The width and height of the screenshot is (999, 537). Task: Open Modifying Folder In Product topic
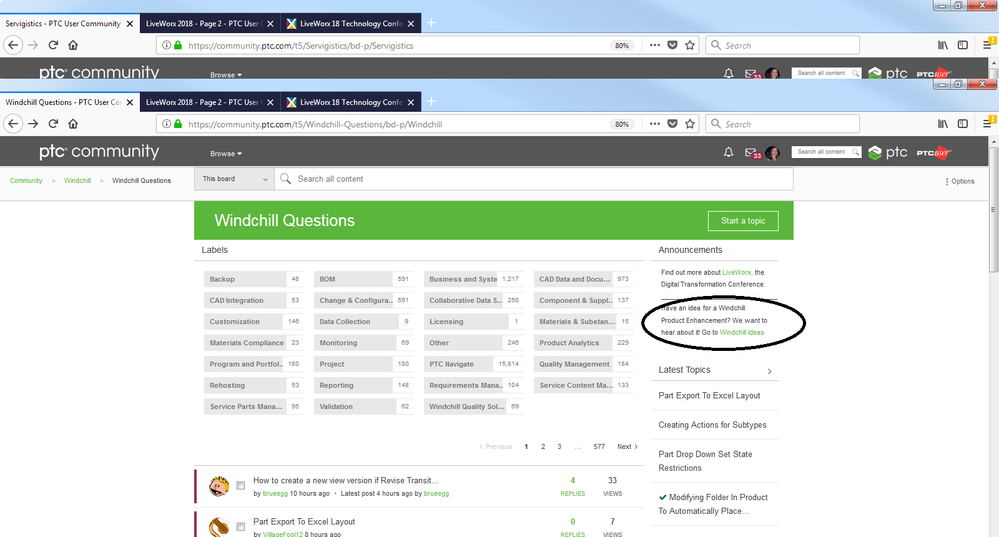(713, 504)
